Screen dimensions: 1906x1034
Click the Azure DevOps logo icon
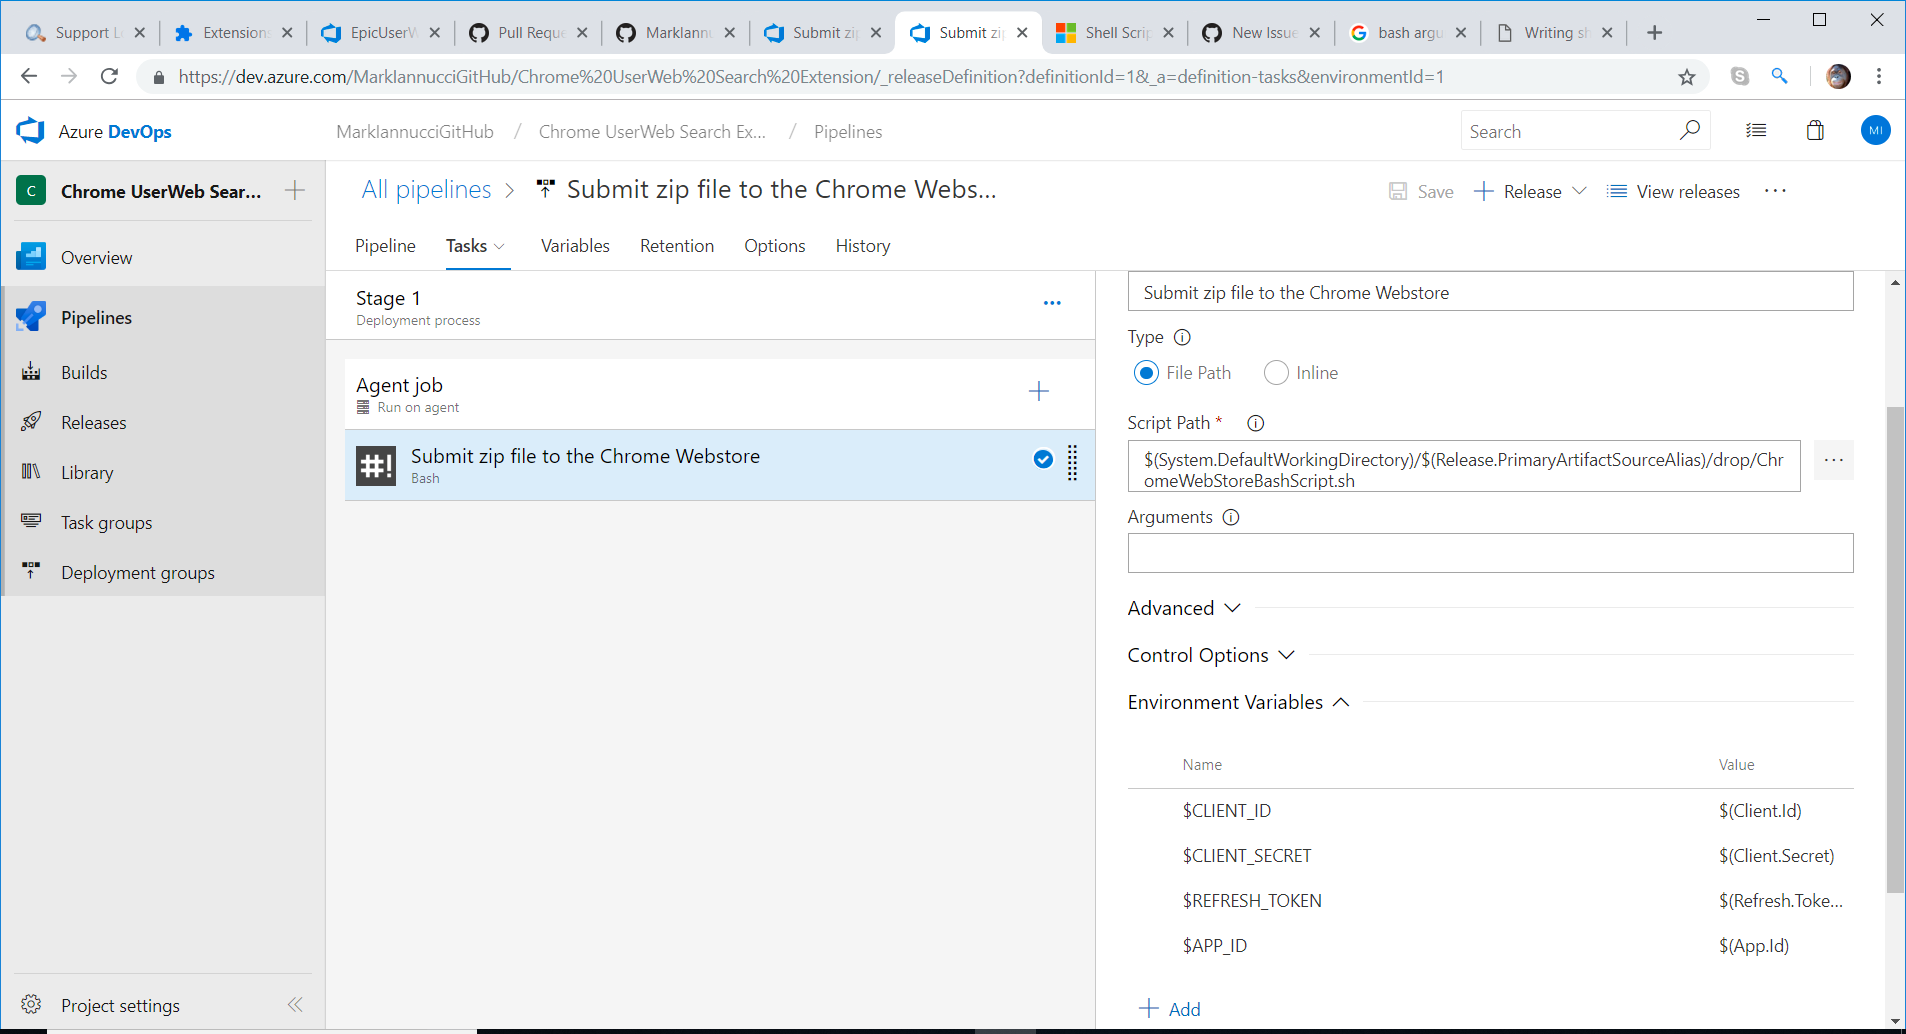point(31,131)
